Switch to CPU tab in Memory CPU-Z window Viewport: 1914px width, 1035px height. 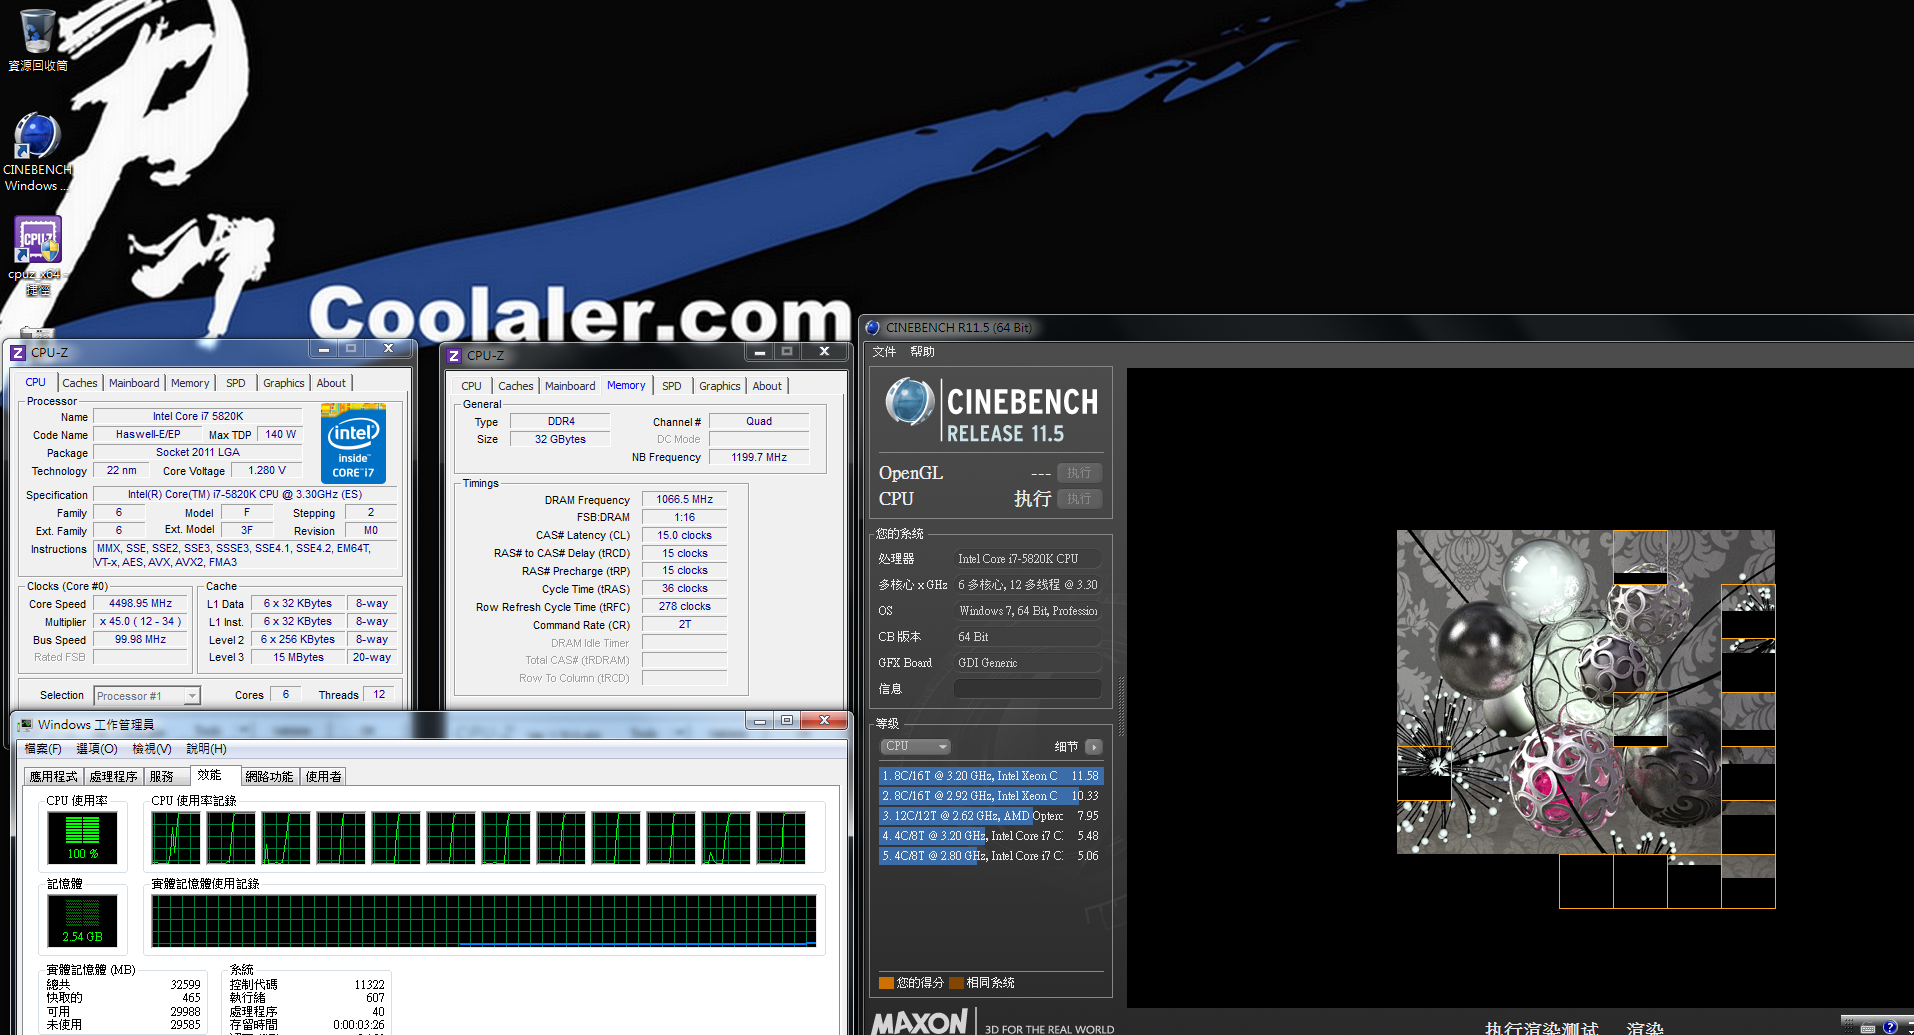click(472, 386)
